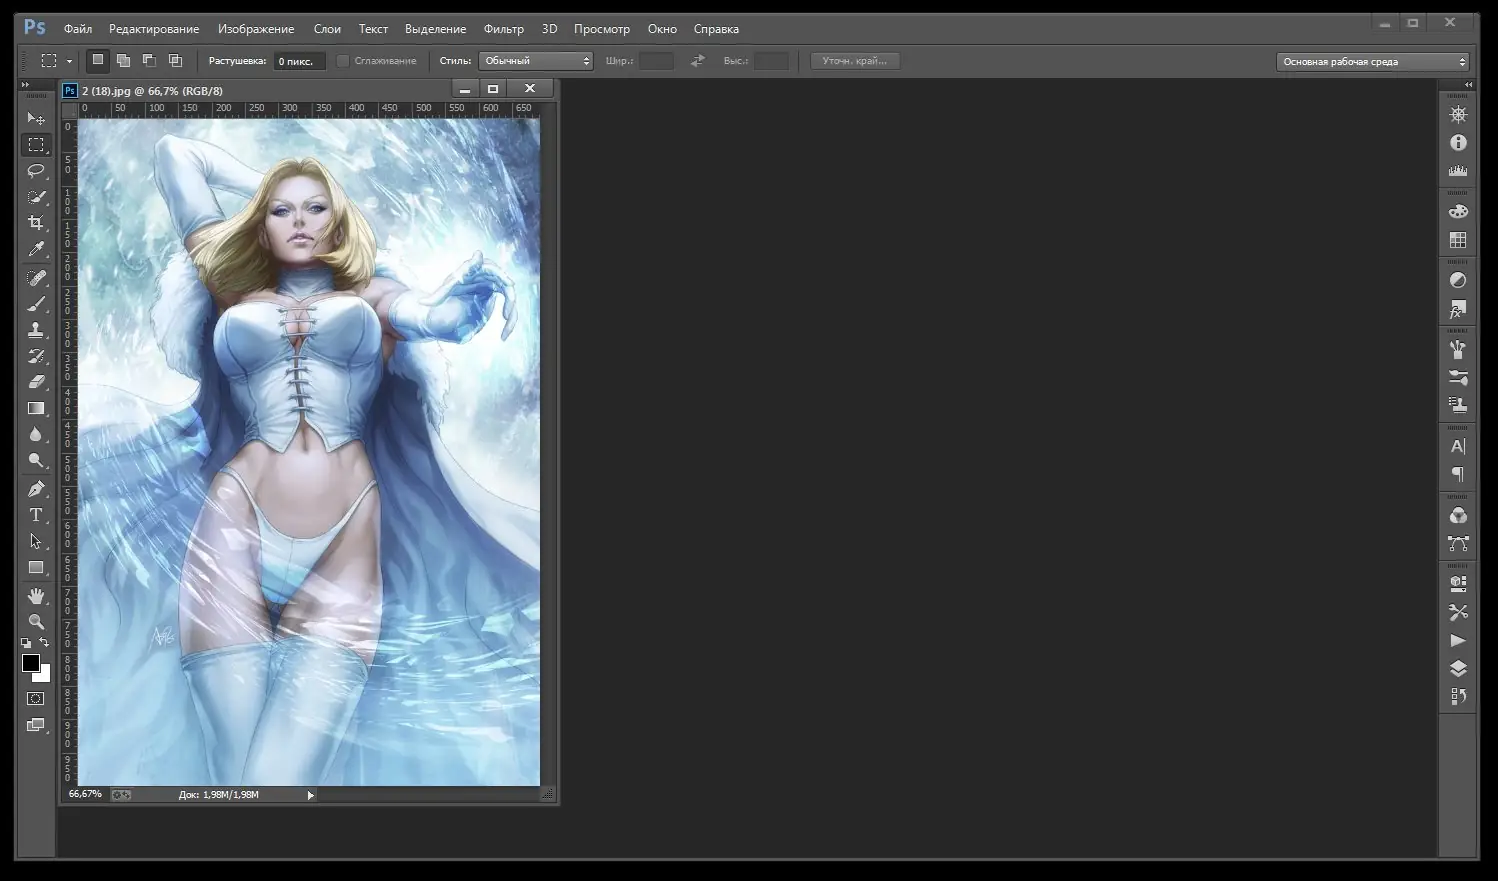The image size is (1498, 881).
Task: Toggle Quick Mask mode at toolbar bottom
Action: click(x=36, y=698)
